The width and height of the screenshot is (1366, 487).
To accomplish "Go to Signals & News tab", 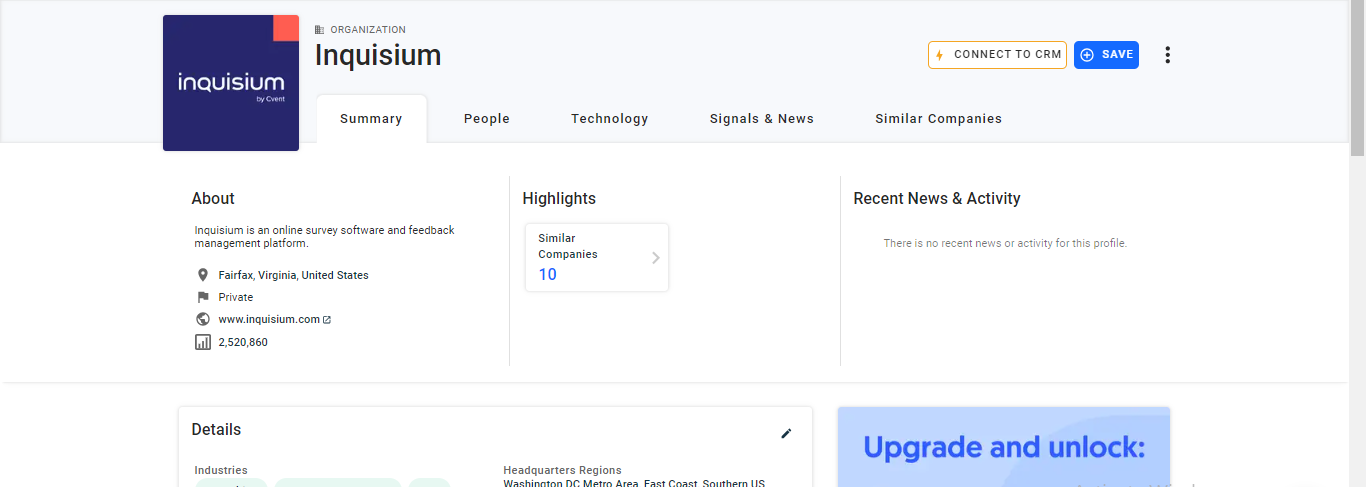I will (x=761, y=119).
